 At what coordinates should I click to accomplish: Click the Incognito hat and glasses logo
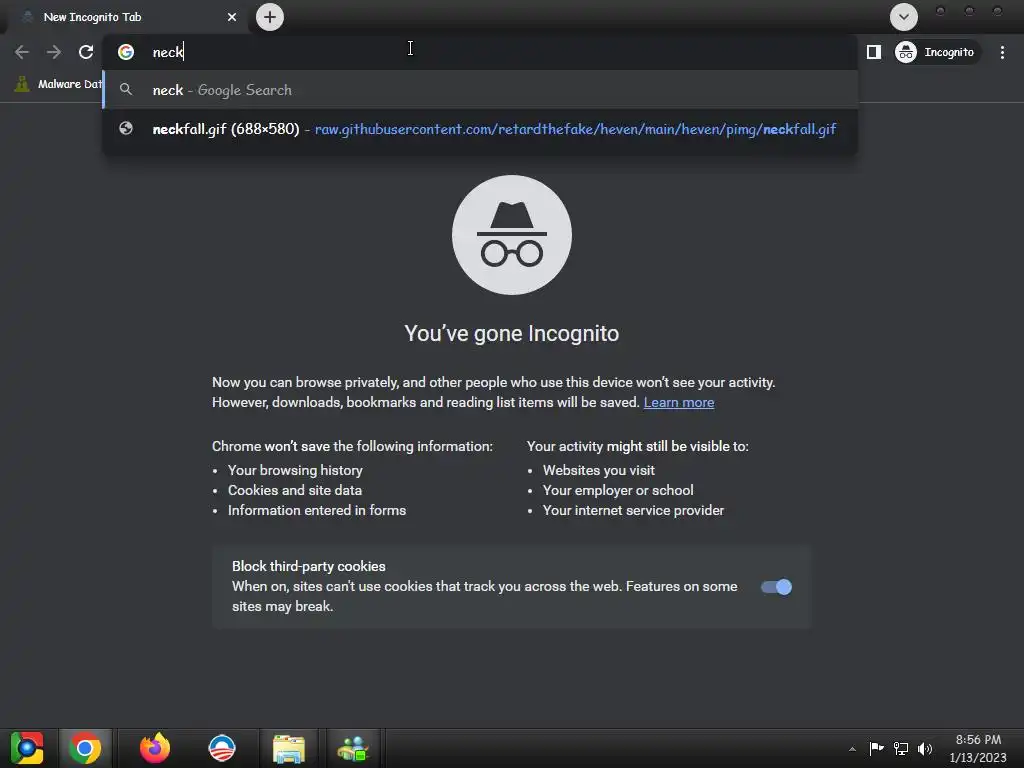click(512, 235)
